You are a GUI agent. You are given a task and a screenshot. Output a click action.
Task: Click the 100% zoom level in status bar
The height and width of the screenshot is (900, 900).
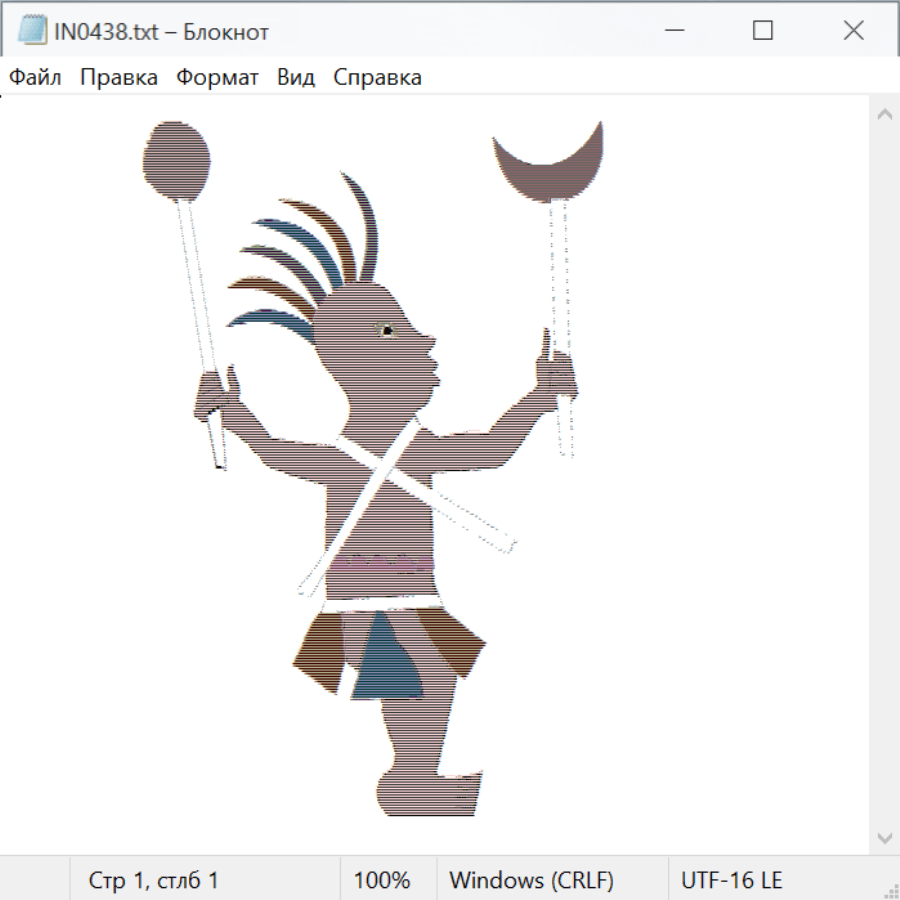(382, 880)
